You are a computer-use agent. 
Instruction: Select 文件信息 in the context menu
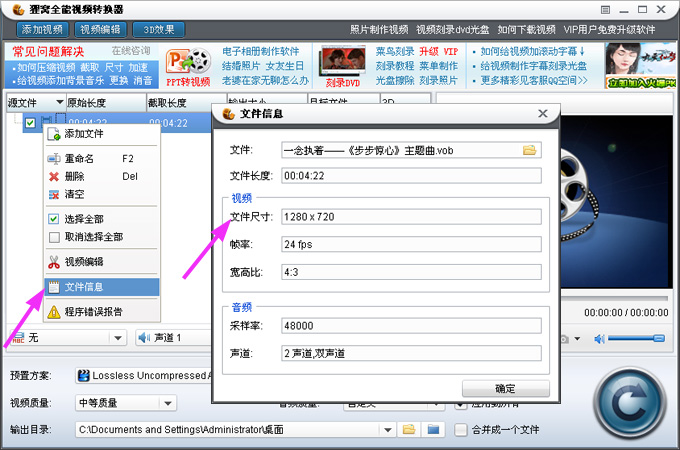point(102,287)
